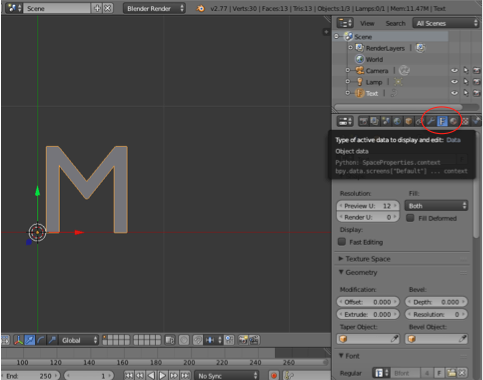Click the play animation button
Viewport: 483px width, 380px height.
tap(162, 376)
